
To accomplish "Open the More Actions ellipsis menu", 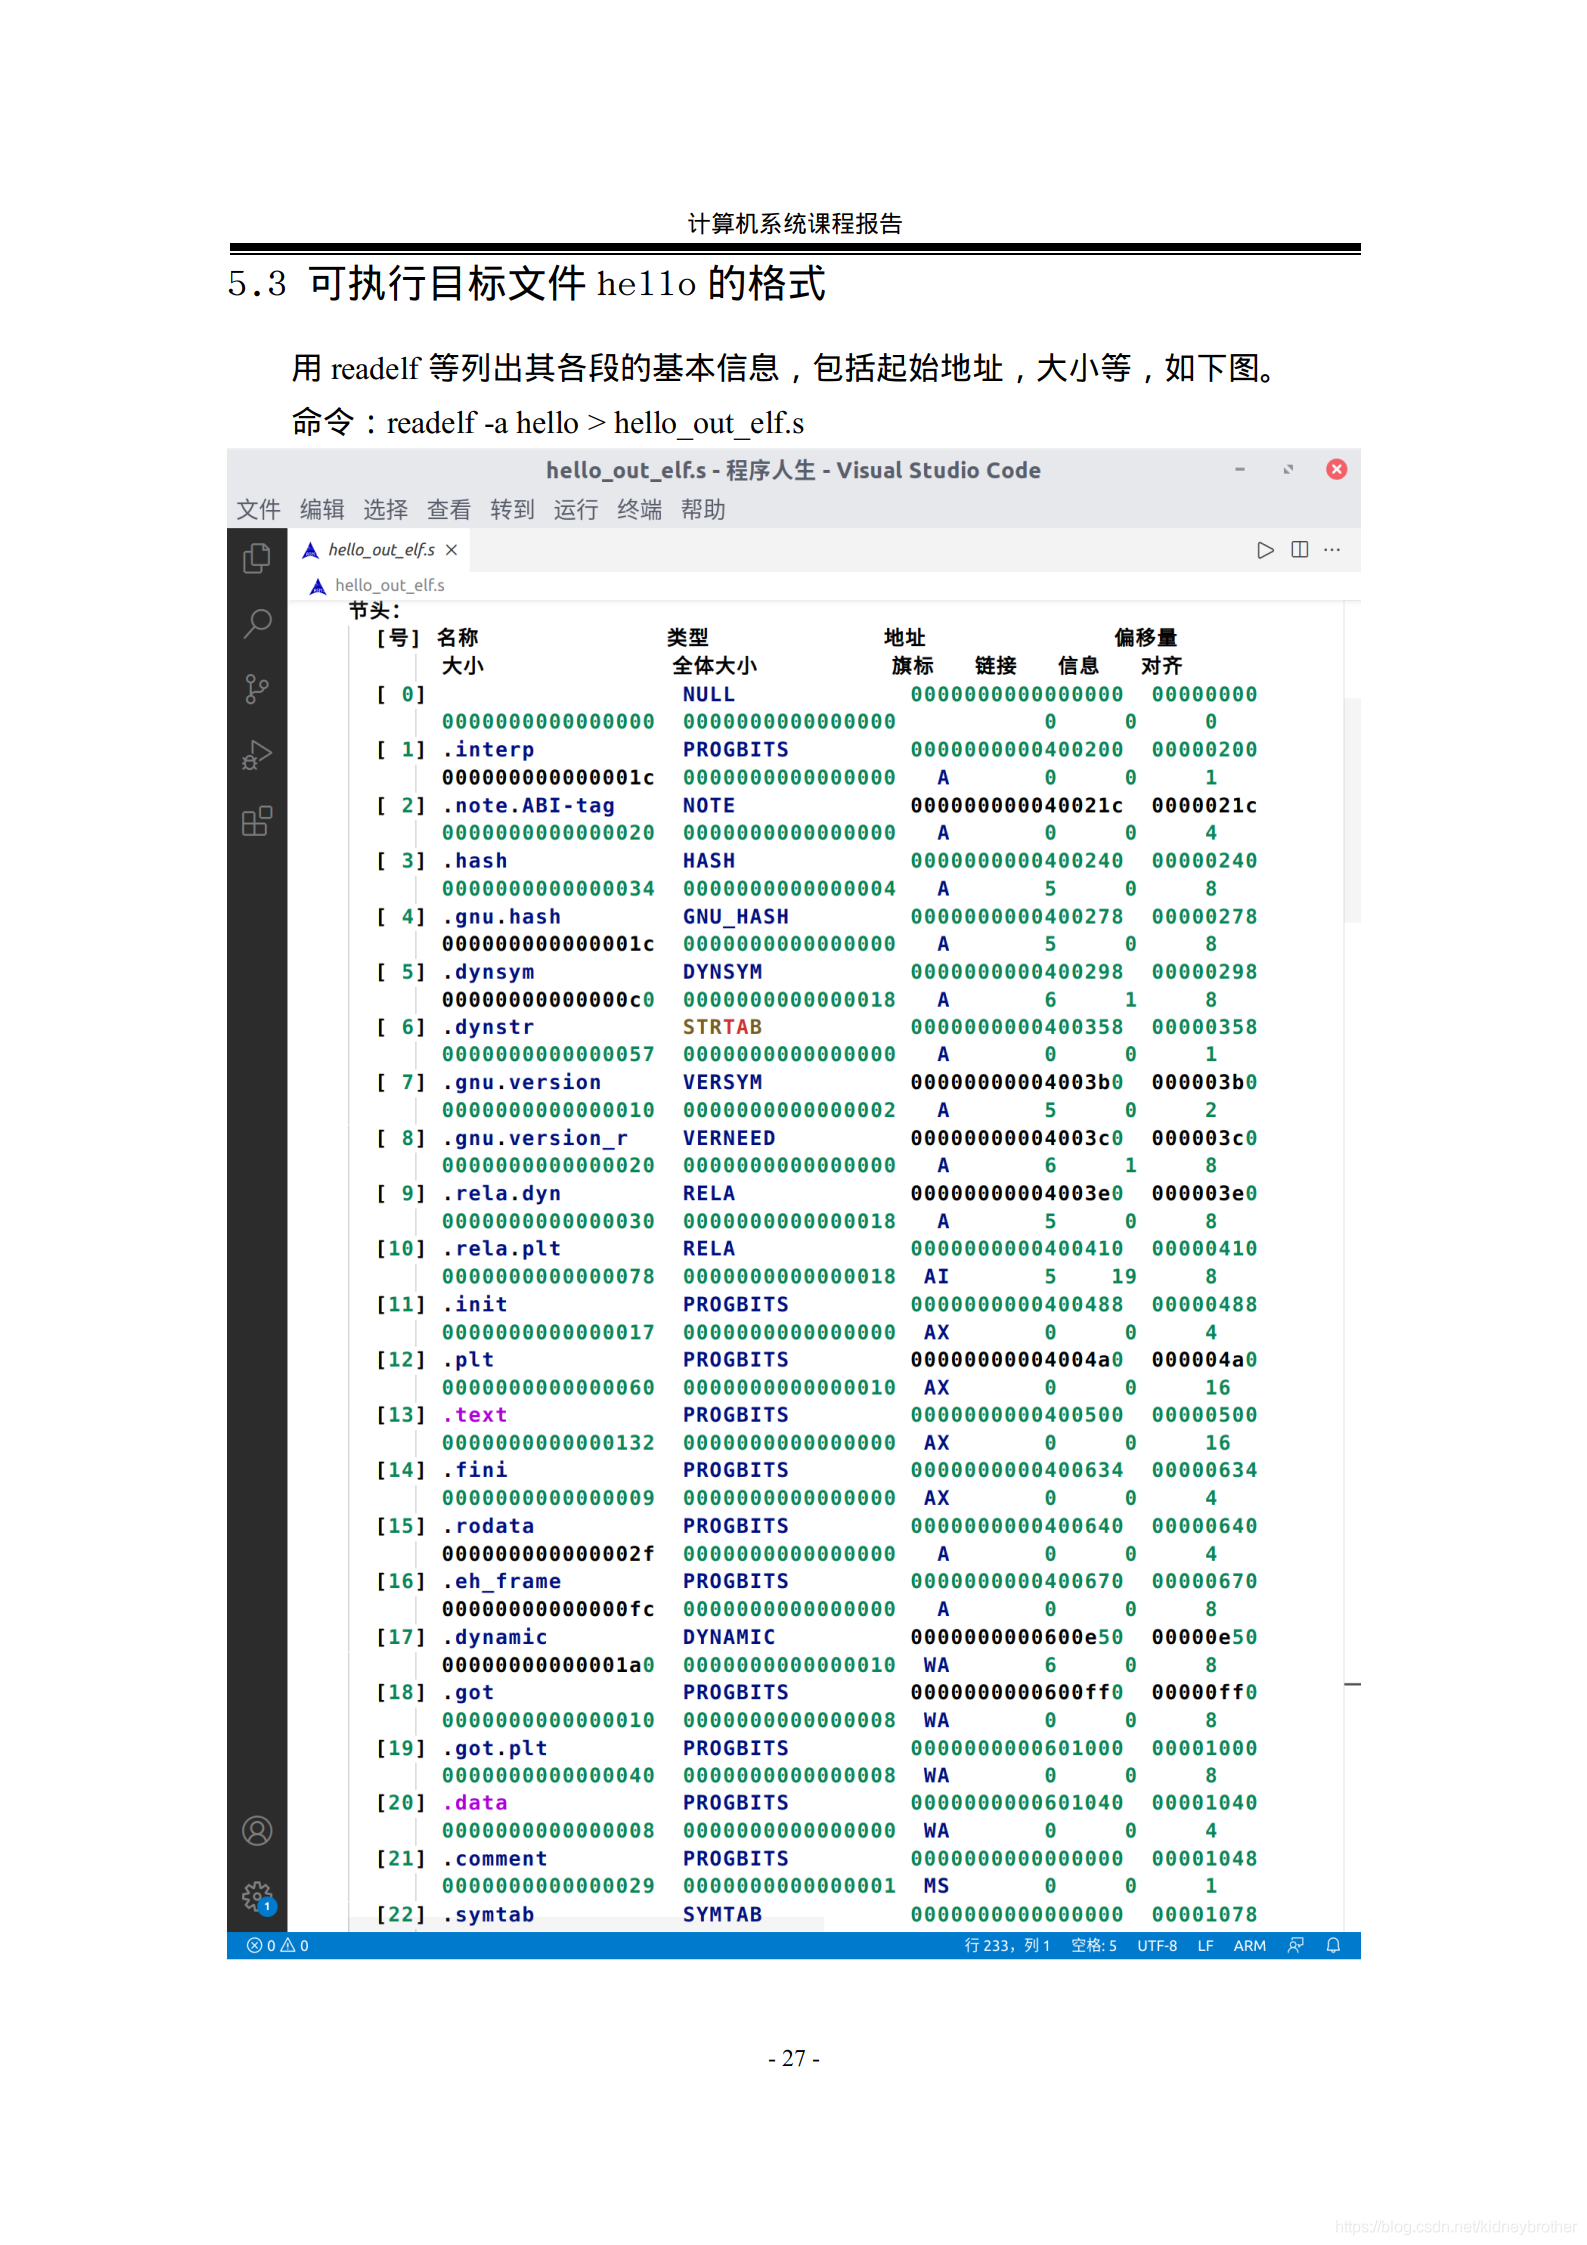I will point(1333,550).
